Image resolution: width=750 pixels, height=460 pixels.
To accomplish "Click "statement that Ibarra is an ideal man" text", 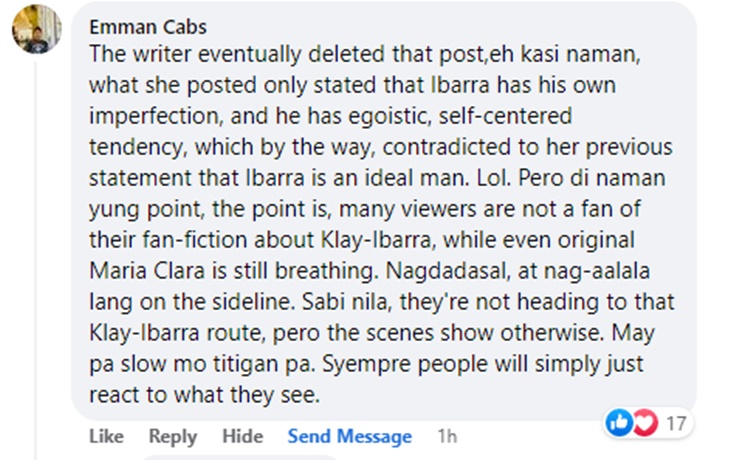I will (x=277, y=178).
